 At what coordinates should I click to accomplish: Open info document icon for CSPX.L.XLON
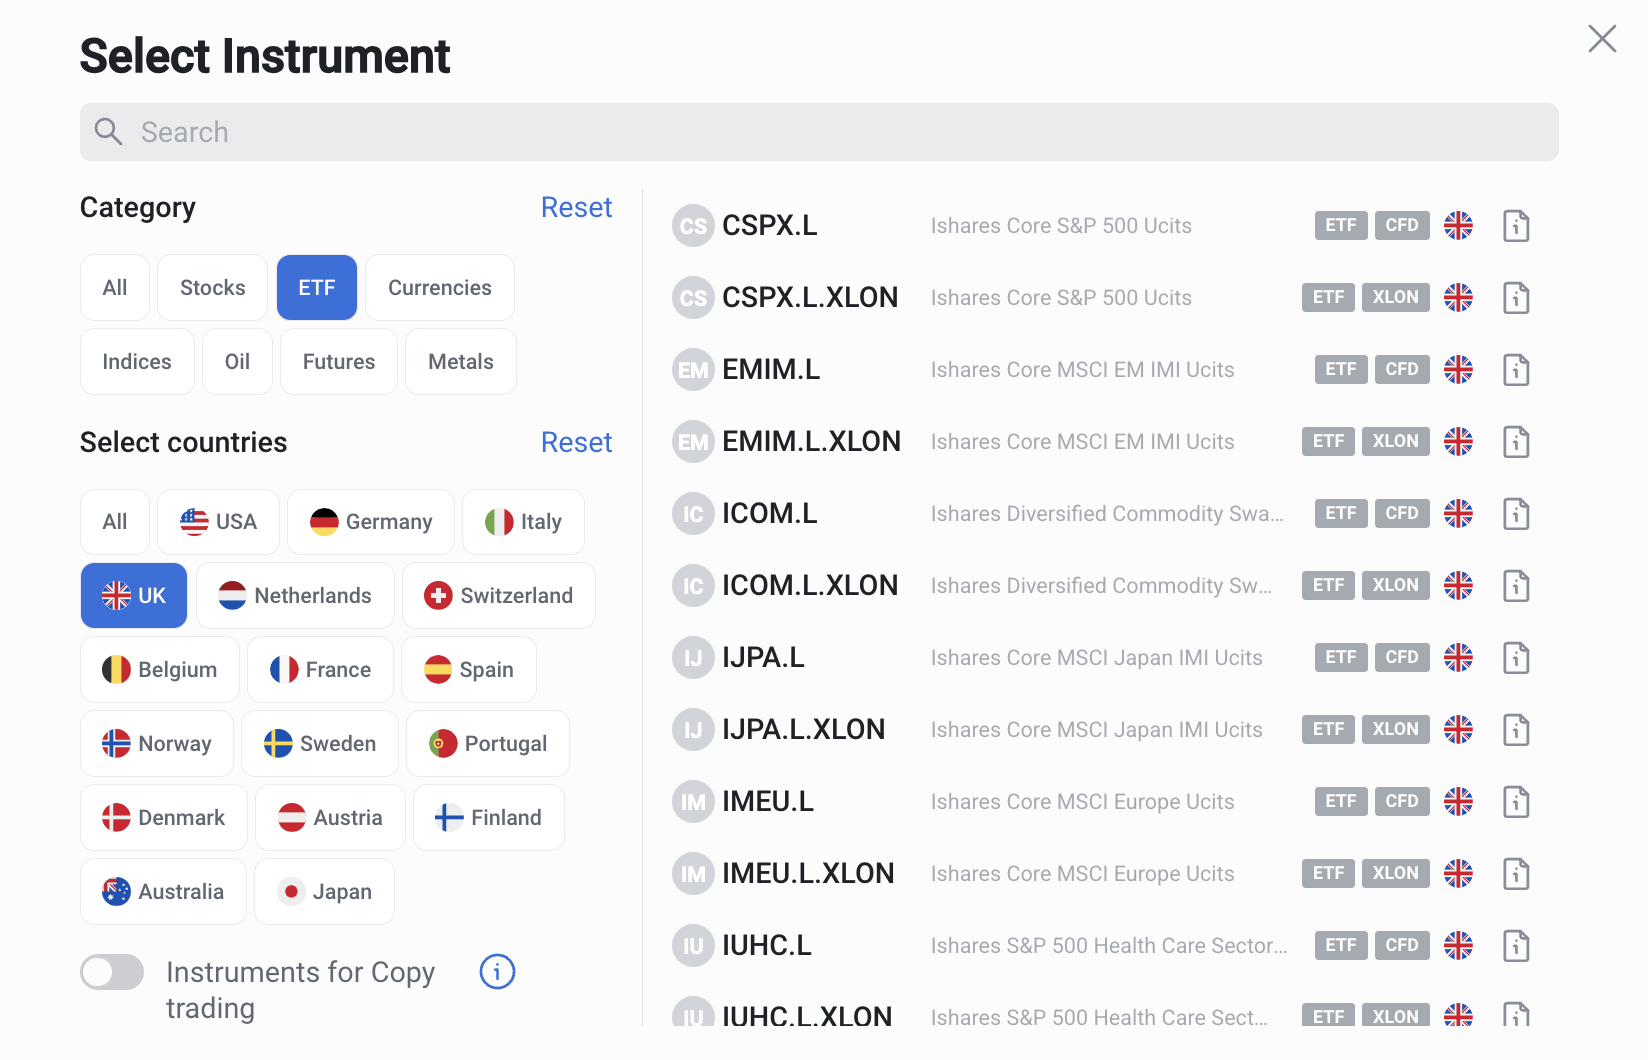click(x=1516, y=298)
